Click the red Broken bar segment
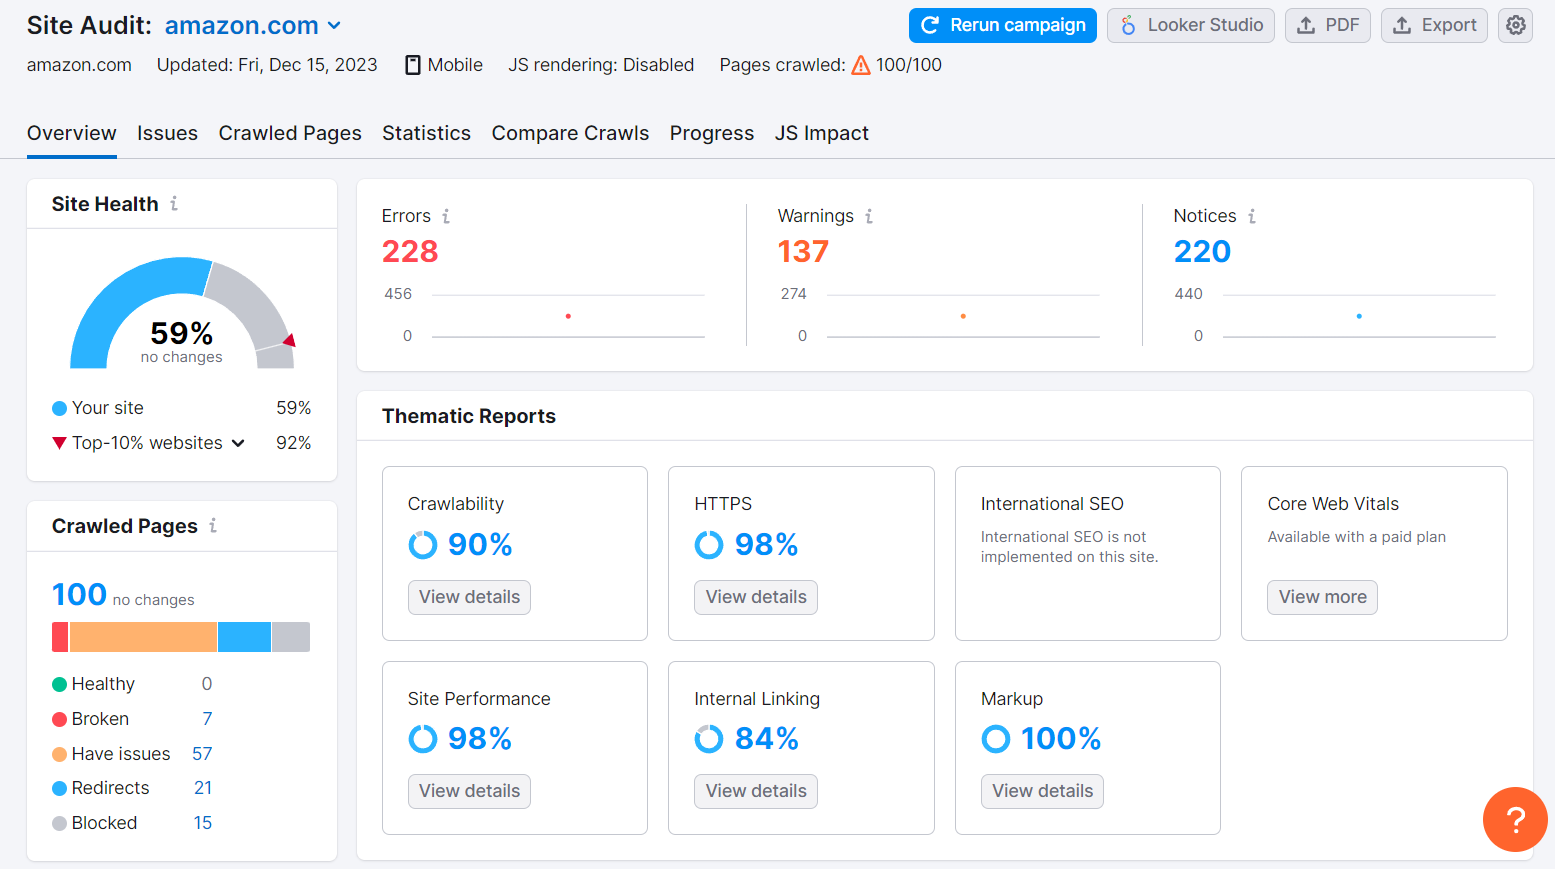The image size is (1555, 869). click(60, 637)
